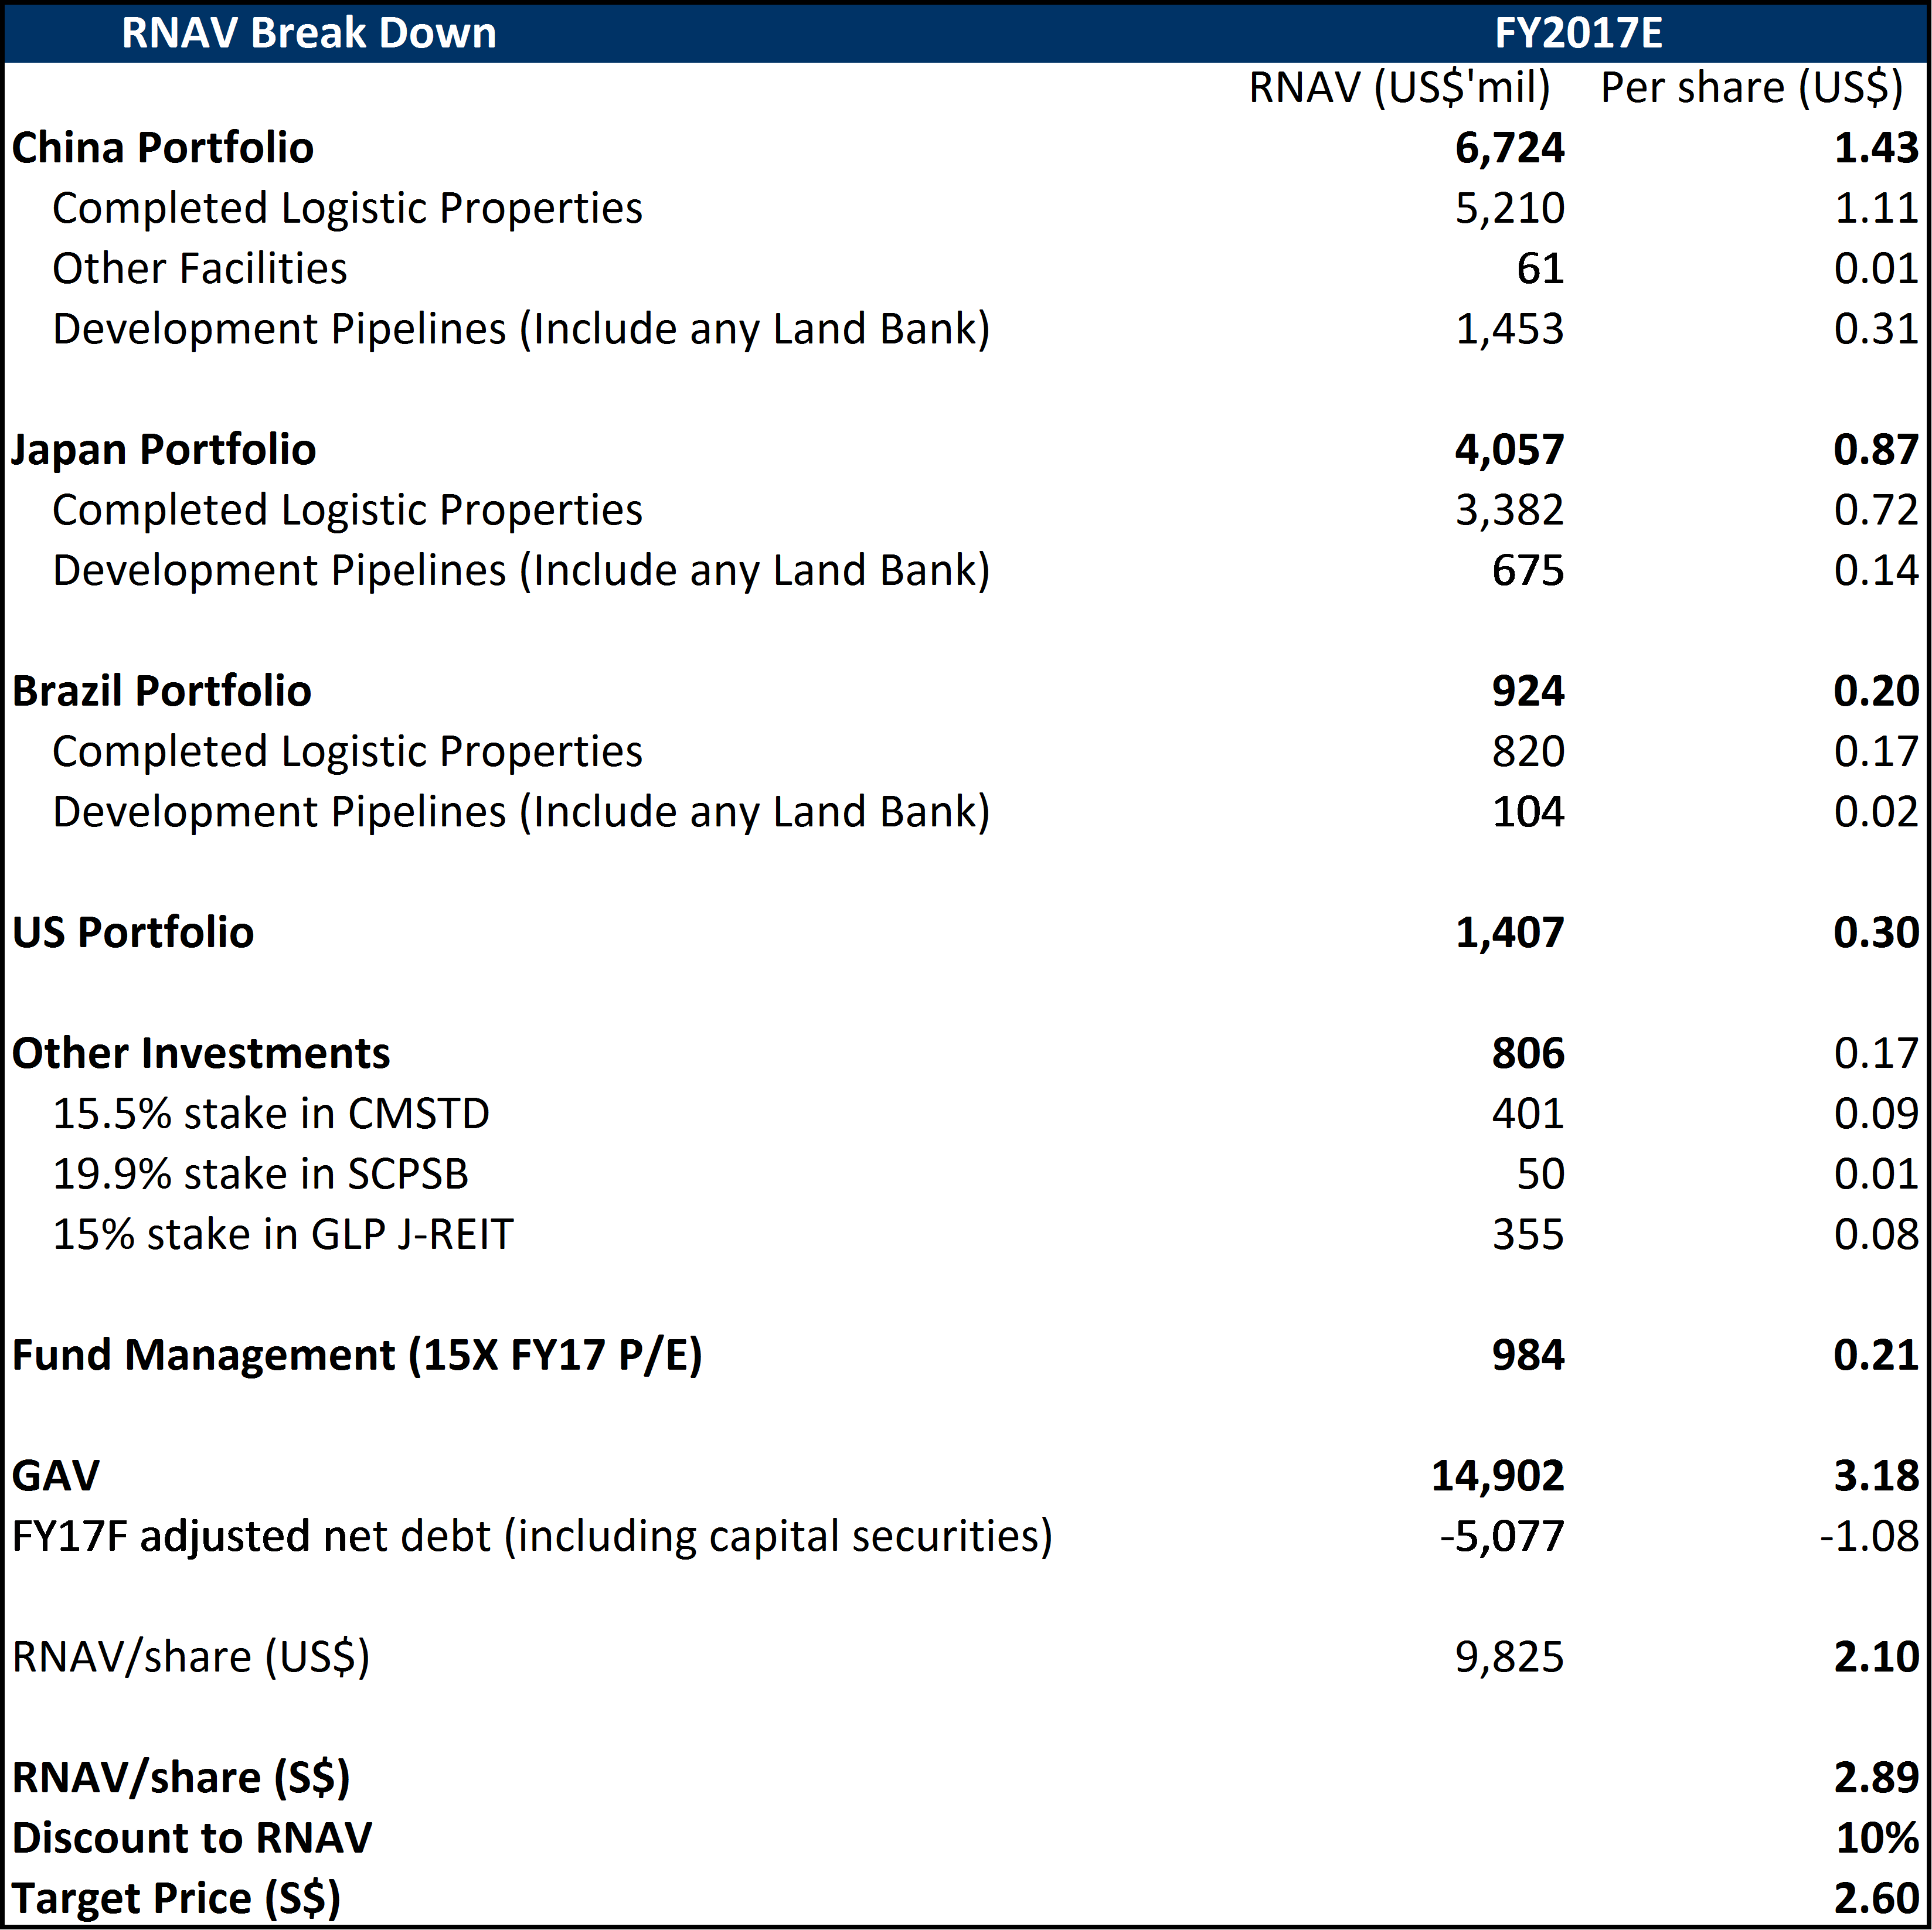Click the 'Japan Portfolio' row label
The width and height of the screenshot is (1932, 1930).
coord(164,450)
